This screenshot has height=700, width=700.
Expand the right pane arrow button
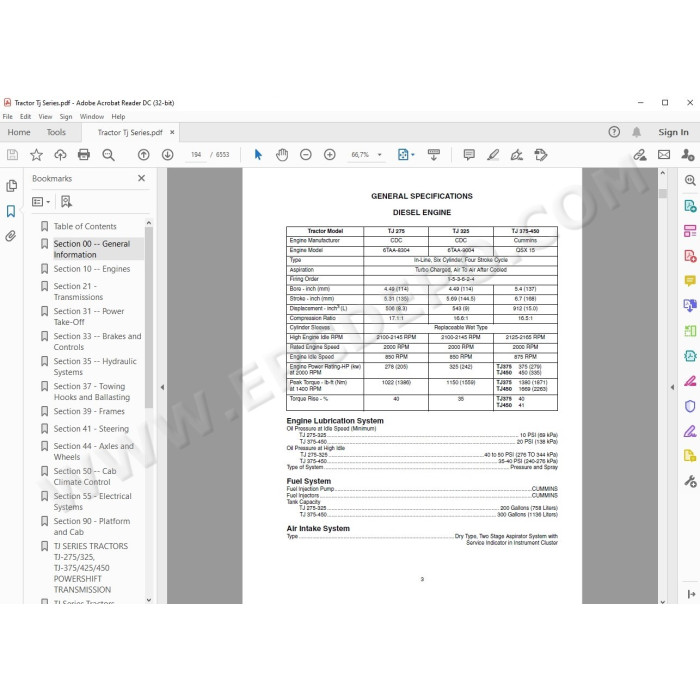[691, 594]
